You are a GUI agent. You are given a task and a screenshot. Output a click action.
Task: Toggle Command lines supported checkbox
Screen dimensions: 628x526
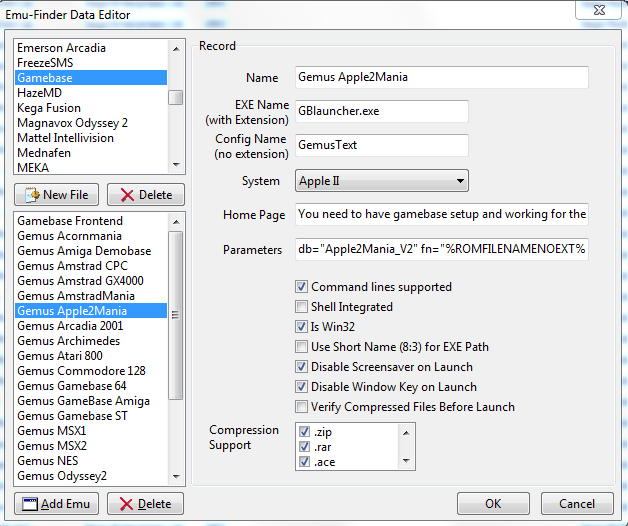click(301, 287)
